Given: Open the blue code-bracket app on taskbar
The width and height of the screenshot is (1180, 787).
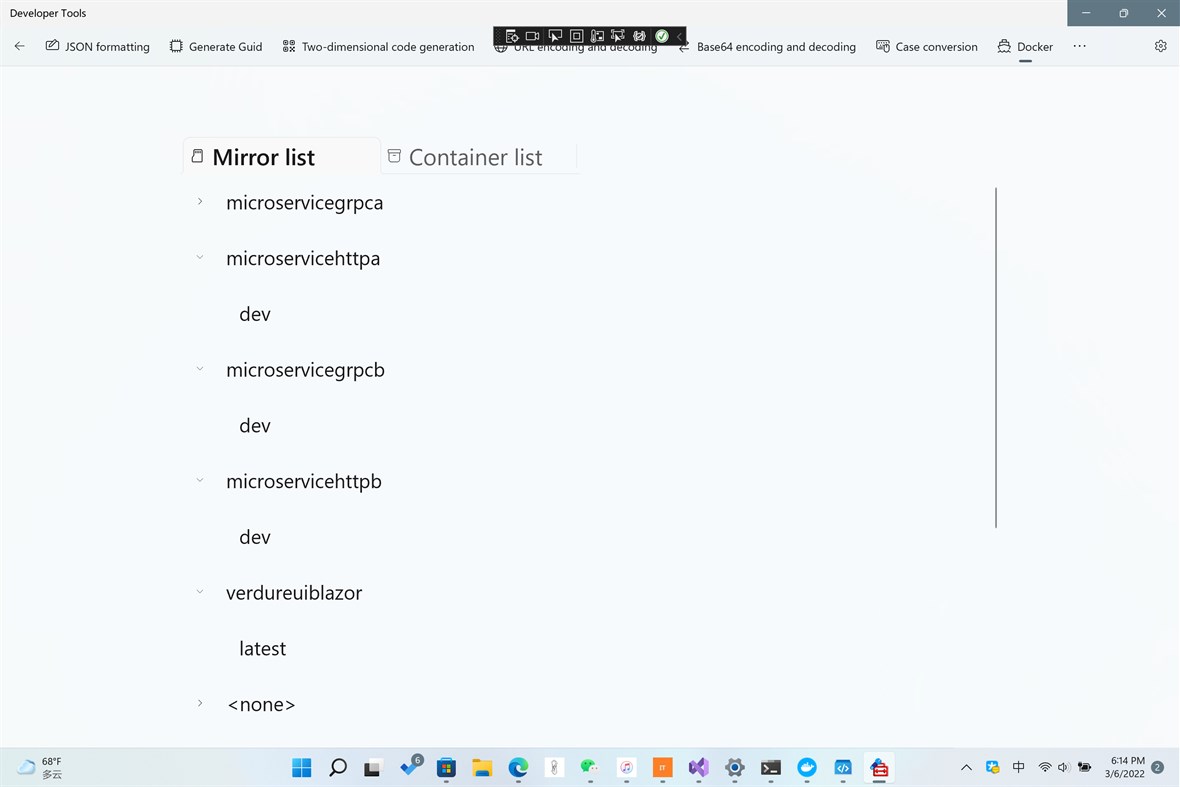Looking at the screenshot, I should click(x=843, y=767).
